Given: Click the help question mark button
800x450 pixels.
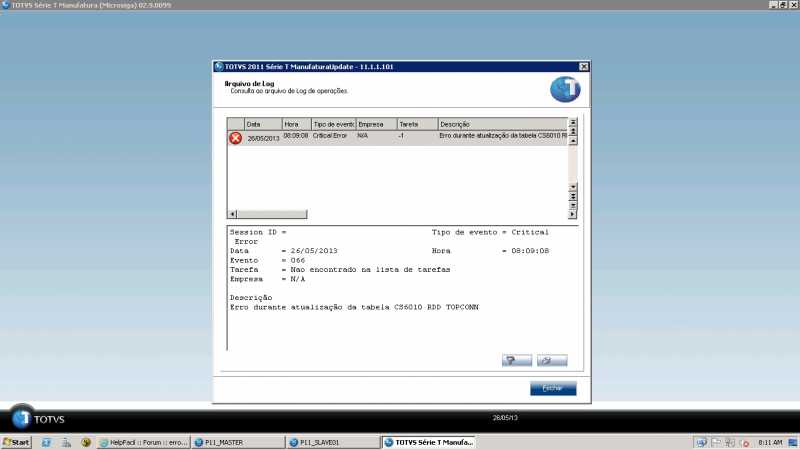Looking at the screenshot, I should point(517,361).
